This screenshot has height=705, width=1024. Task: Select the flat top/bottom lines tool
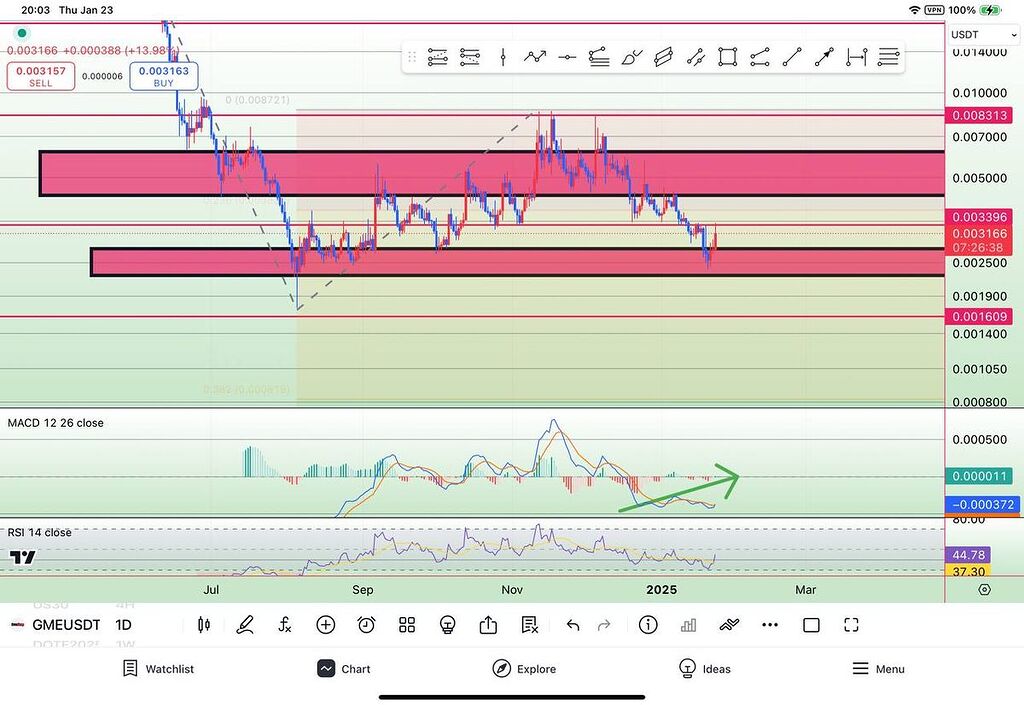pos(760,57)
